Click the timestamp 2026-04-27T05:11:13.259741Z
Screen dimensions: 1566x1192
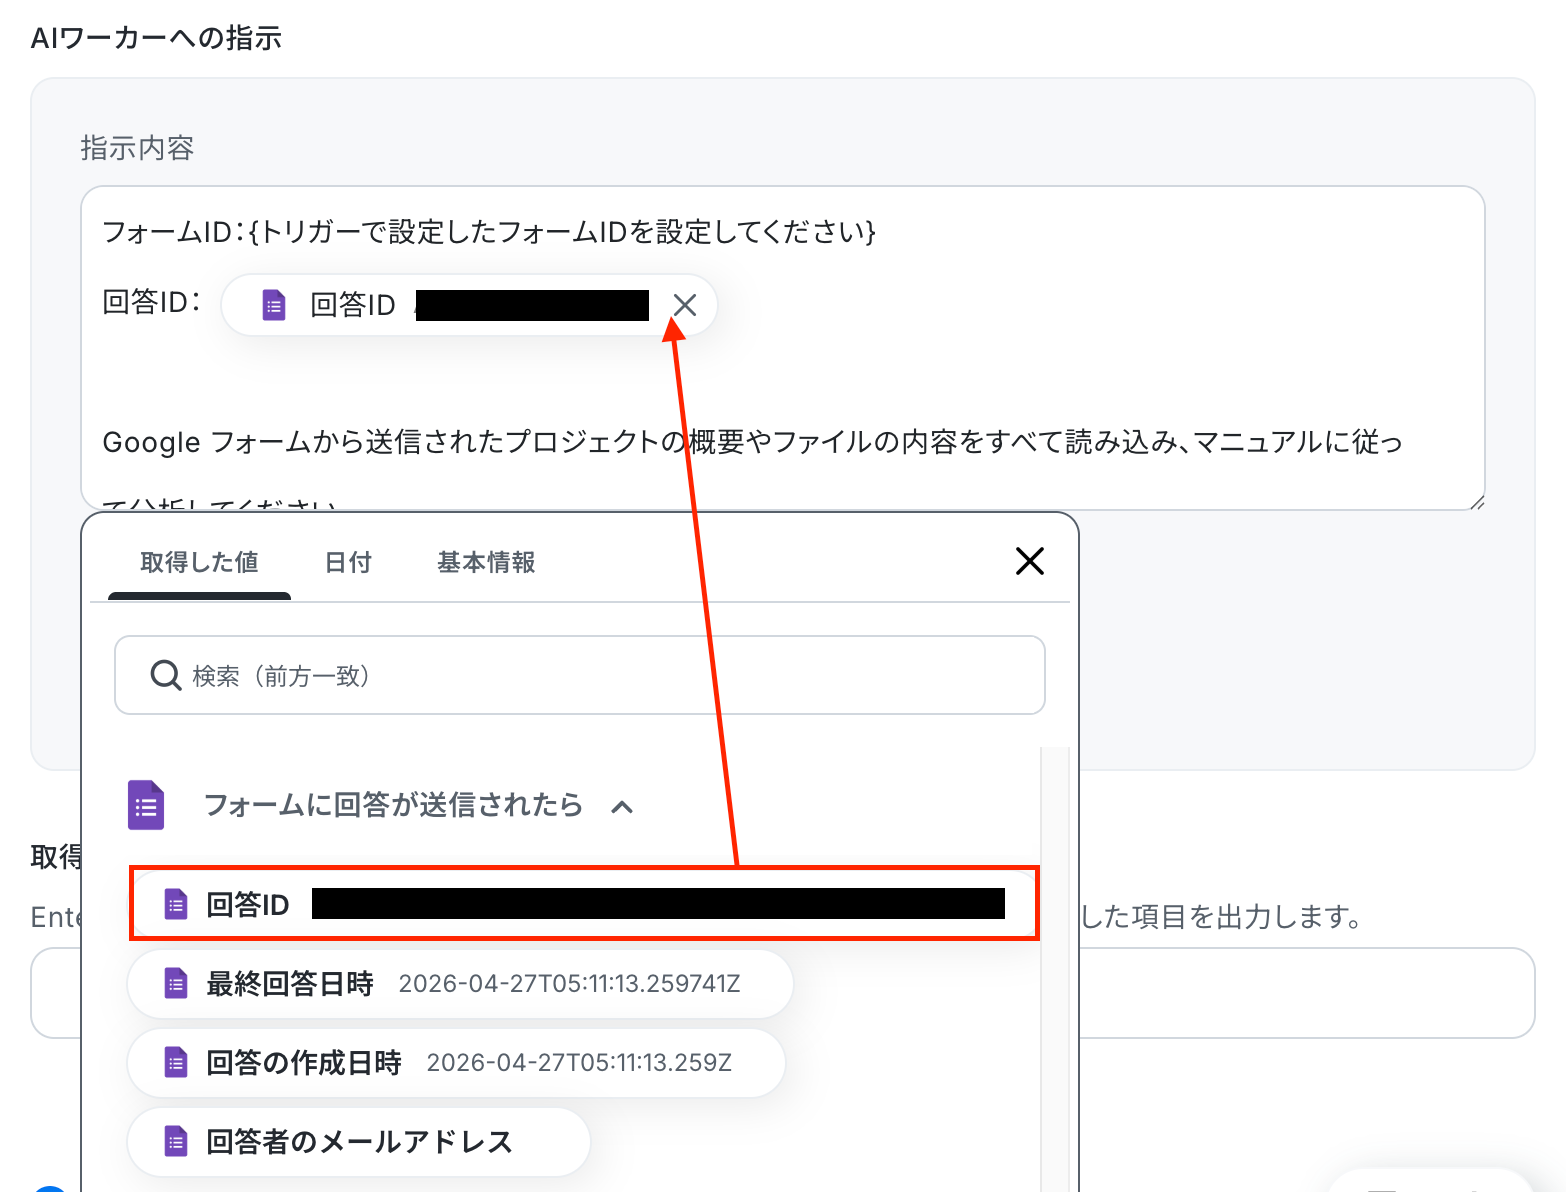click(x=569, y=984)
